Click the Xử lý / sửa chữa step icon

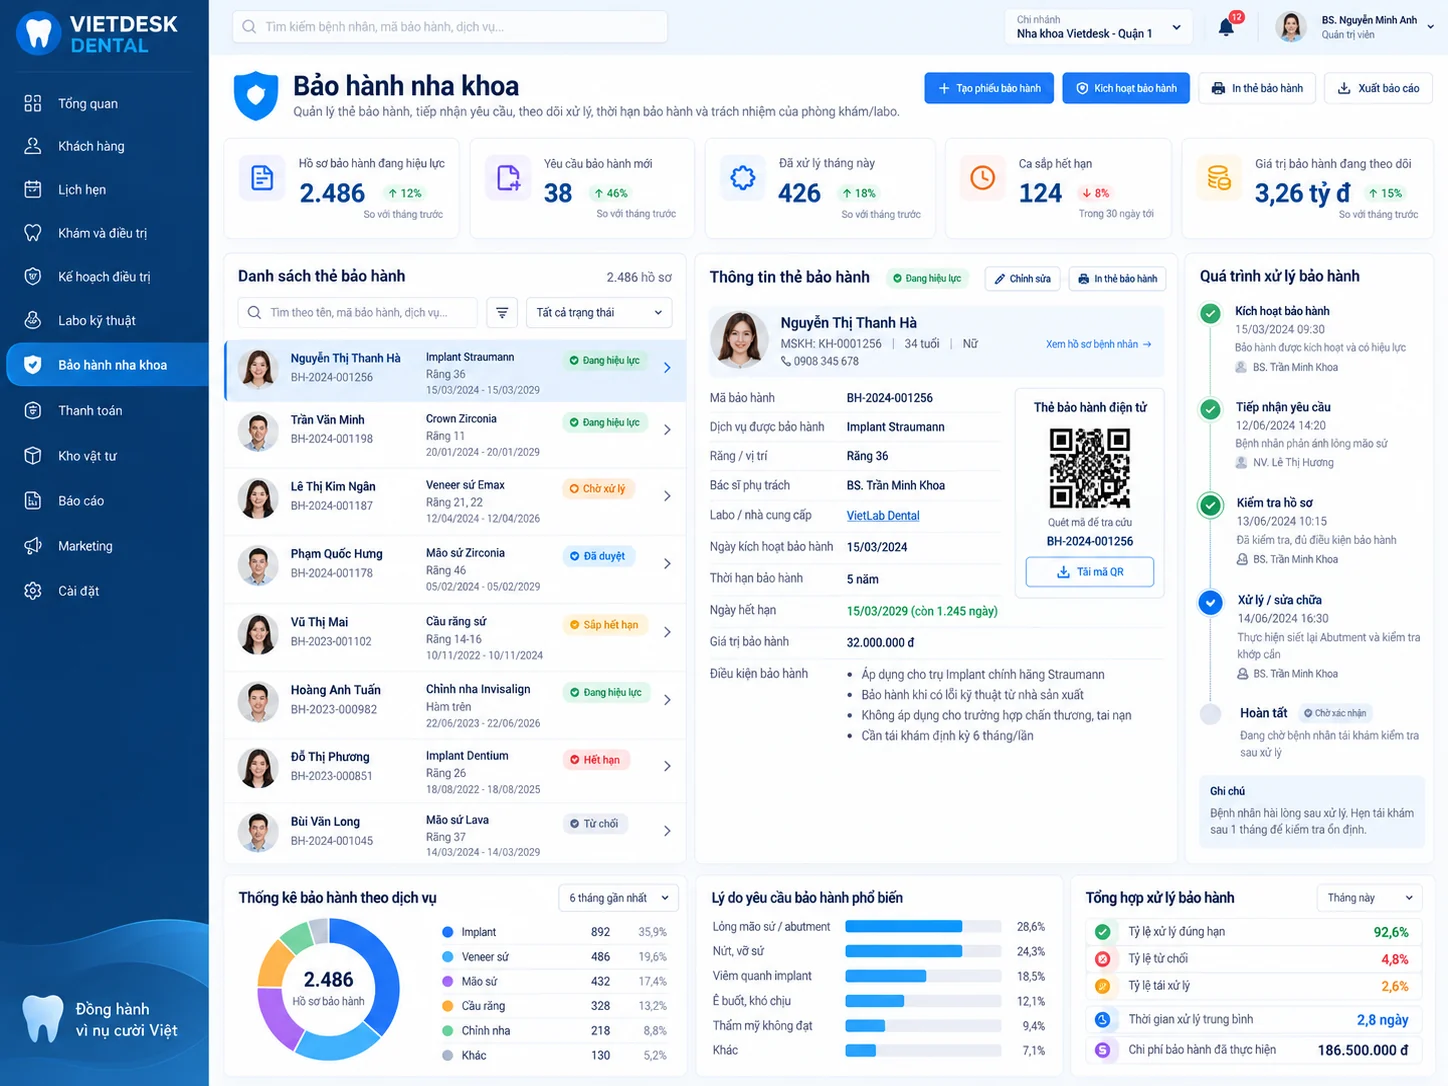click(1210, 602)
